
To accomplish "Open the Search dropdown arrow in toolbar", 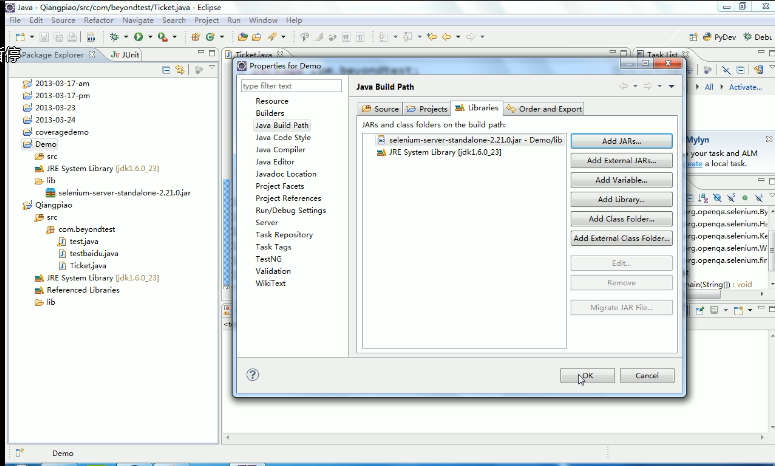I will 283,37.
